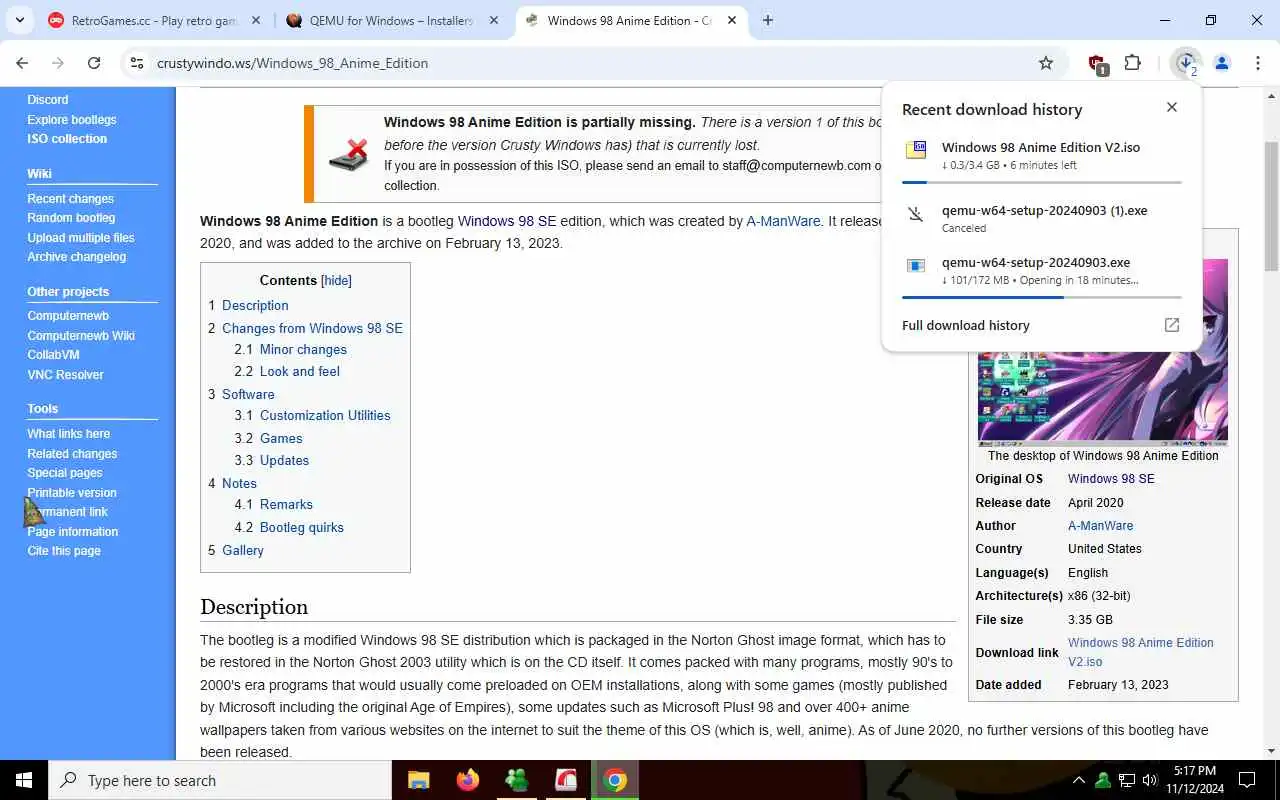This screenshot has width=1280, height=800.
Task: Jump to Games contents entry
Action: click(281, 438)
